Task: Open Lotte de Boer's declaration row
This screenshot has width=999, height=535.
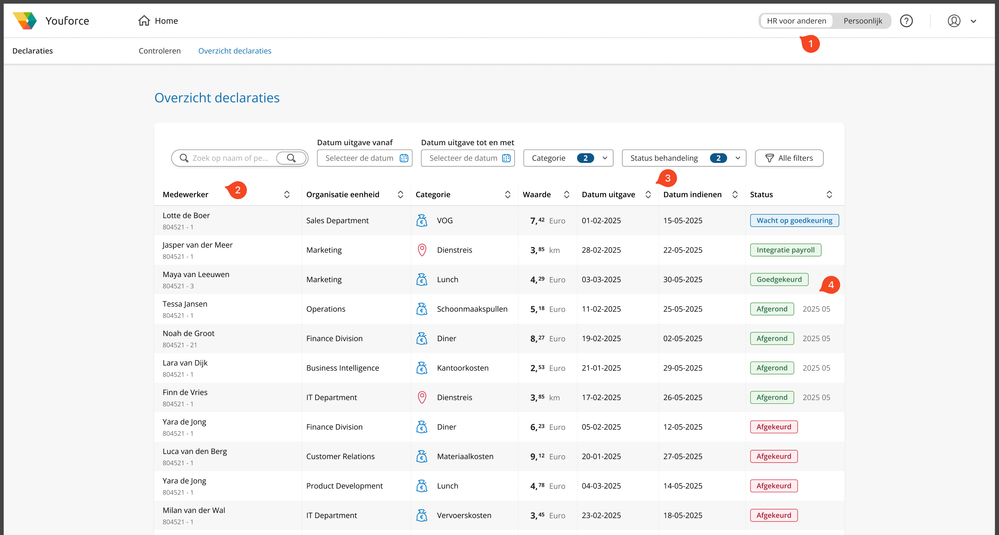Action: coord(186,216)
